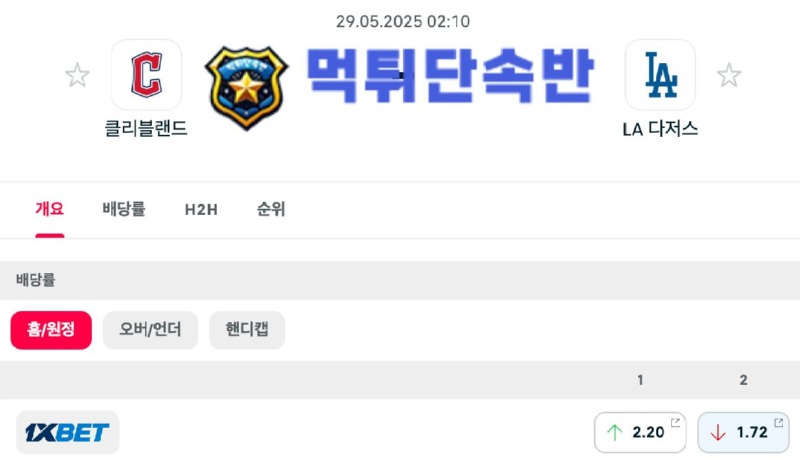The image size is (800, 460).
Task: Open the 1XBET bookmaker logo
Action: [x=67, y=432]
